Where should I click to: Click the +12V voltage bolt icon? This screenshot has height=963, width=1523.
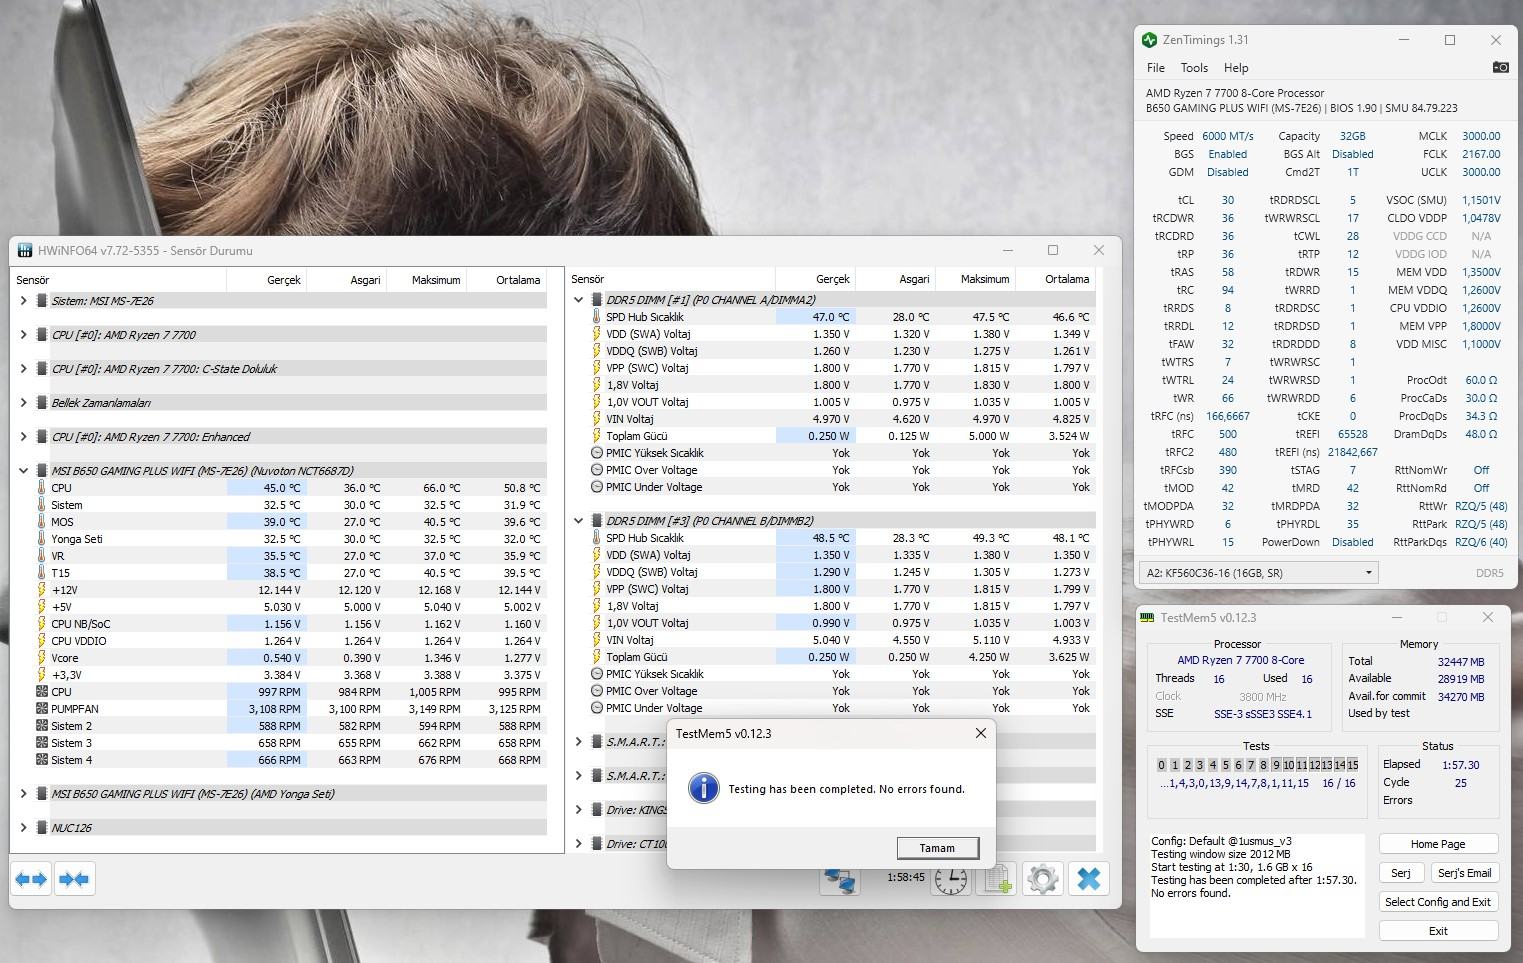(x=42, y=590)
